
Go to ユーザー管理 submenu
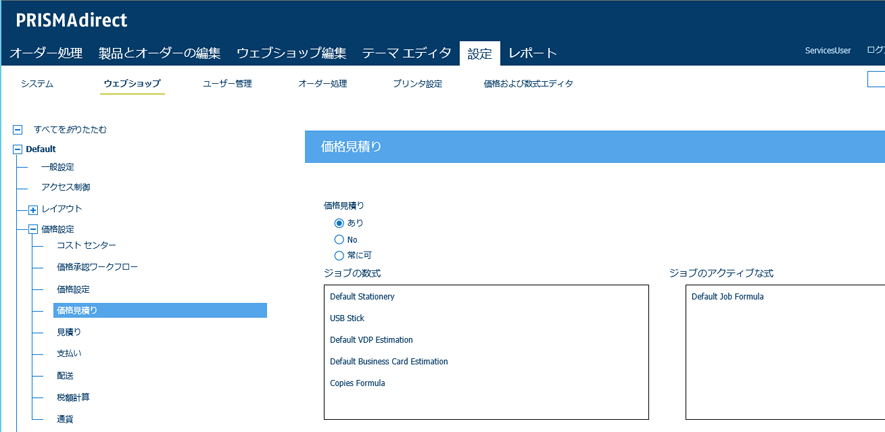227,84
